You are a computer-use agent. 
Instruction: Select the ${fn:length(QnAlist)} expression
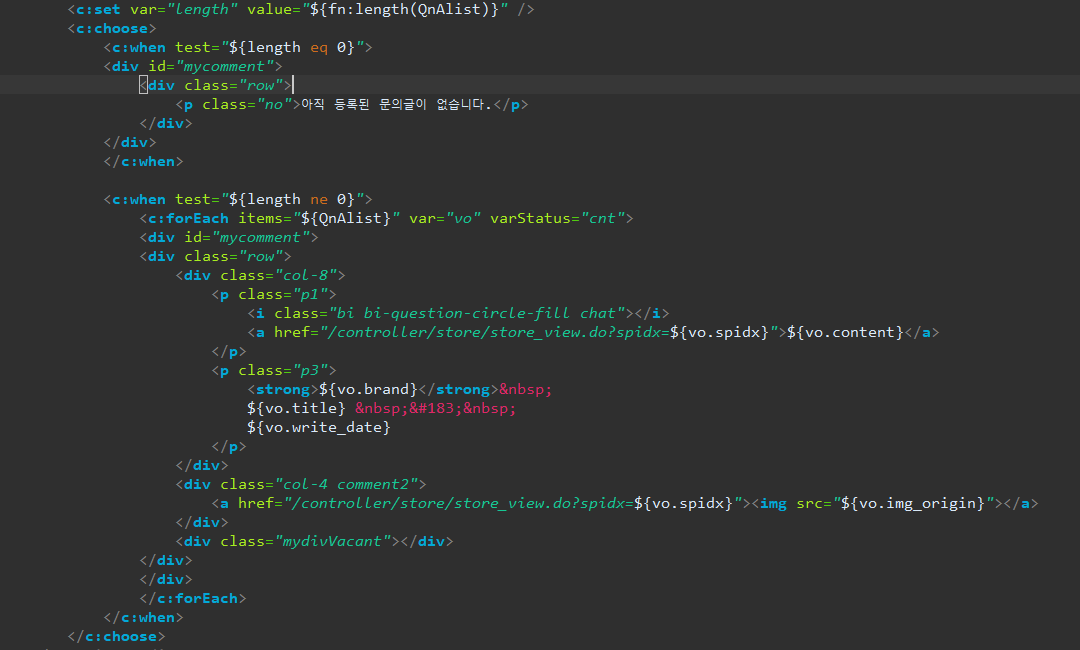pyautogui.click(x=405, y=10)
